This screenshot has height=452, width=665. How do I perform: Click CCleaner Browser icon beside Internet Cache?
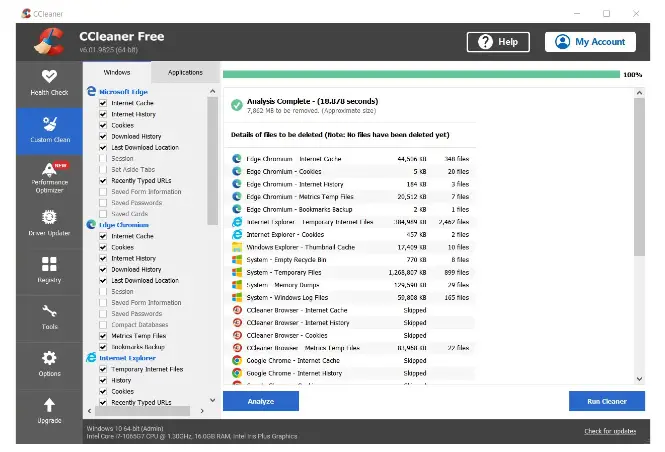(x=237, y=310)
